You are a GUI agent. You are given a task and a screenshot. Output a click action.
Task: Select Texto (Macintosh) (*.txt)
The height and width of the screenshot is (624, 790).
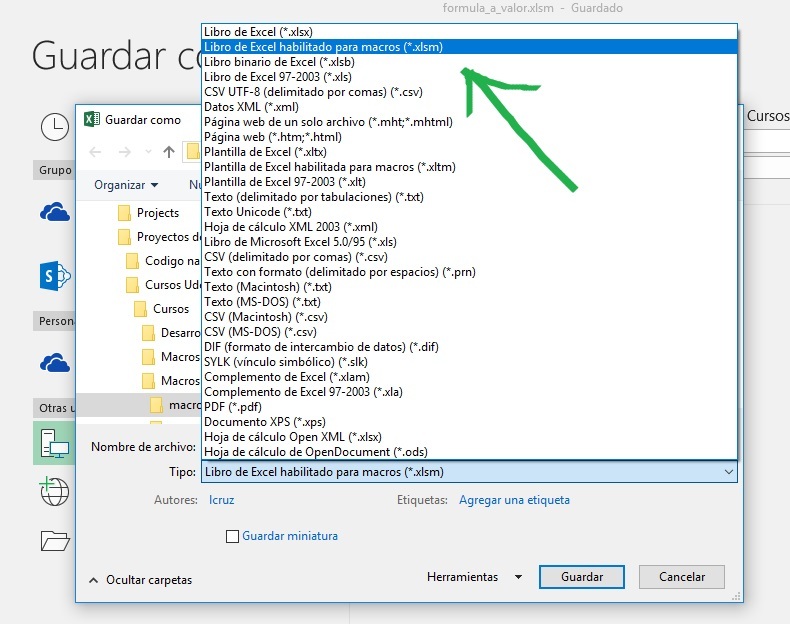tap(469, 287)
